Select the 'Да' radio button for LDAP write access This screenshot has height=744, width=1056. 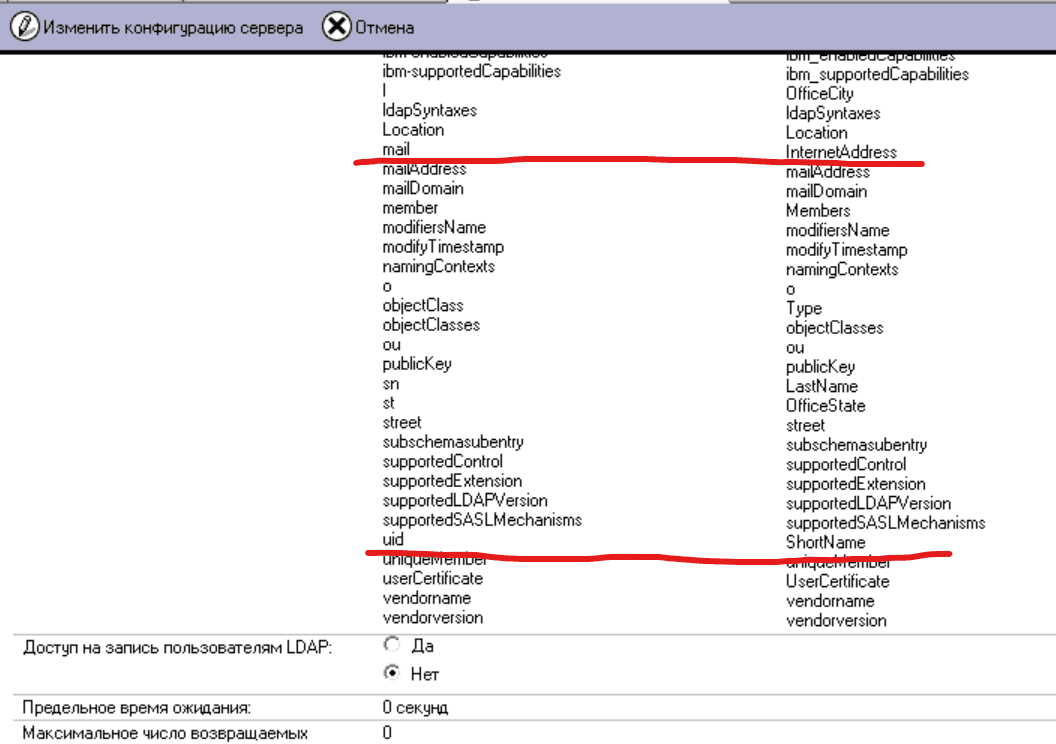coord(392,646)
